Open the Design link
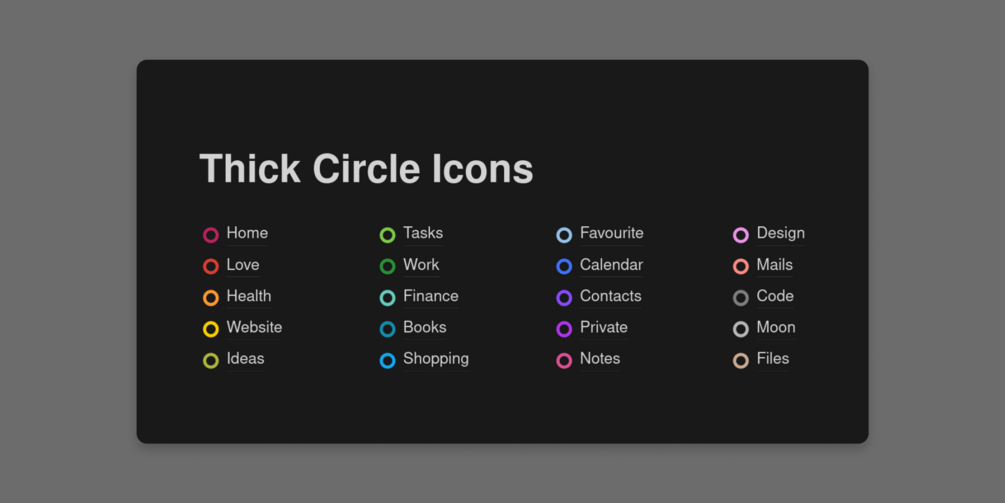Viewport: 1005px width, 503px height. (780, 233)
